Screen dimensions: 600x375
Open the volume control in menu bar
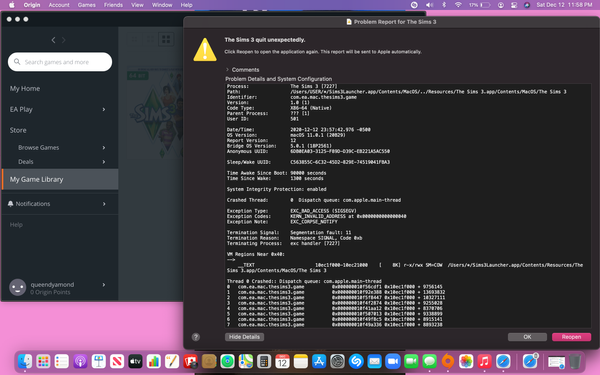click(x=429, y=5)
